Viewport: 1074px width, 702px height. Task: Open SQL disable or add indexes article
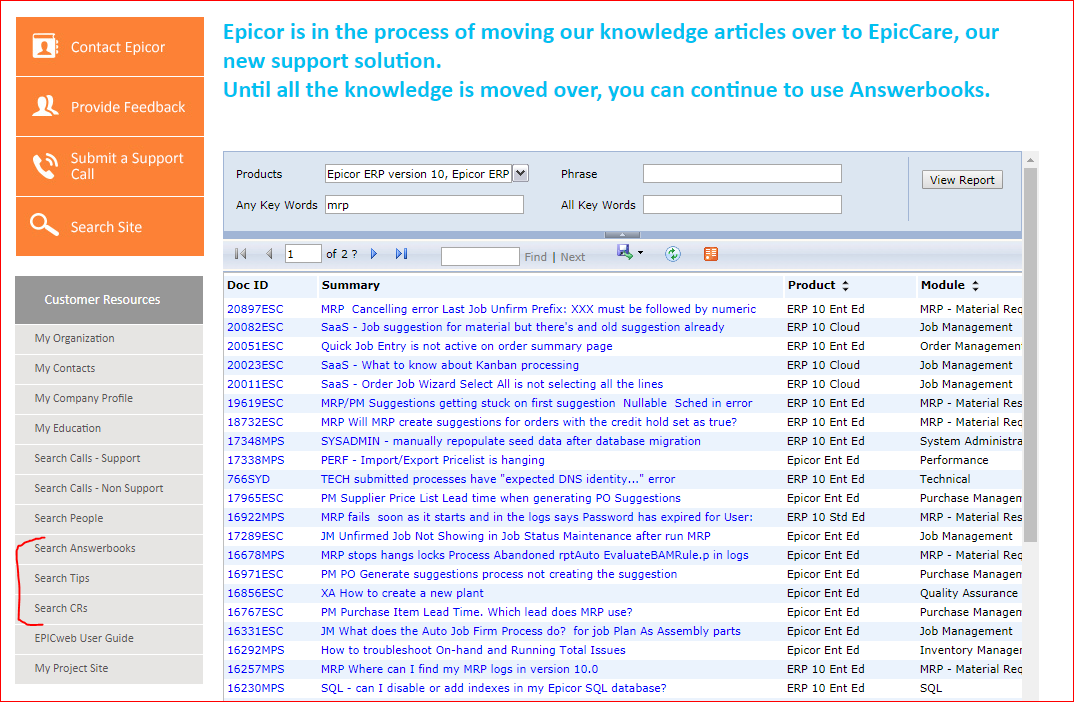coord(493,688)
